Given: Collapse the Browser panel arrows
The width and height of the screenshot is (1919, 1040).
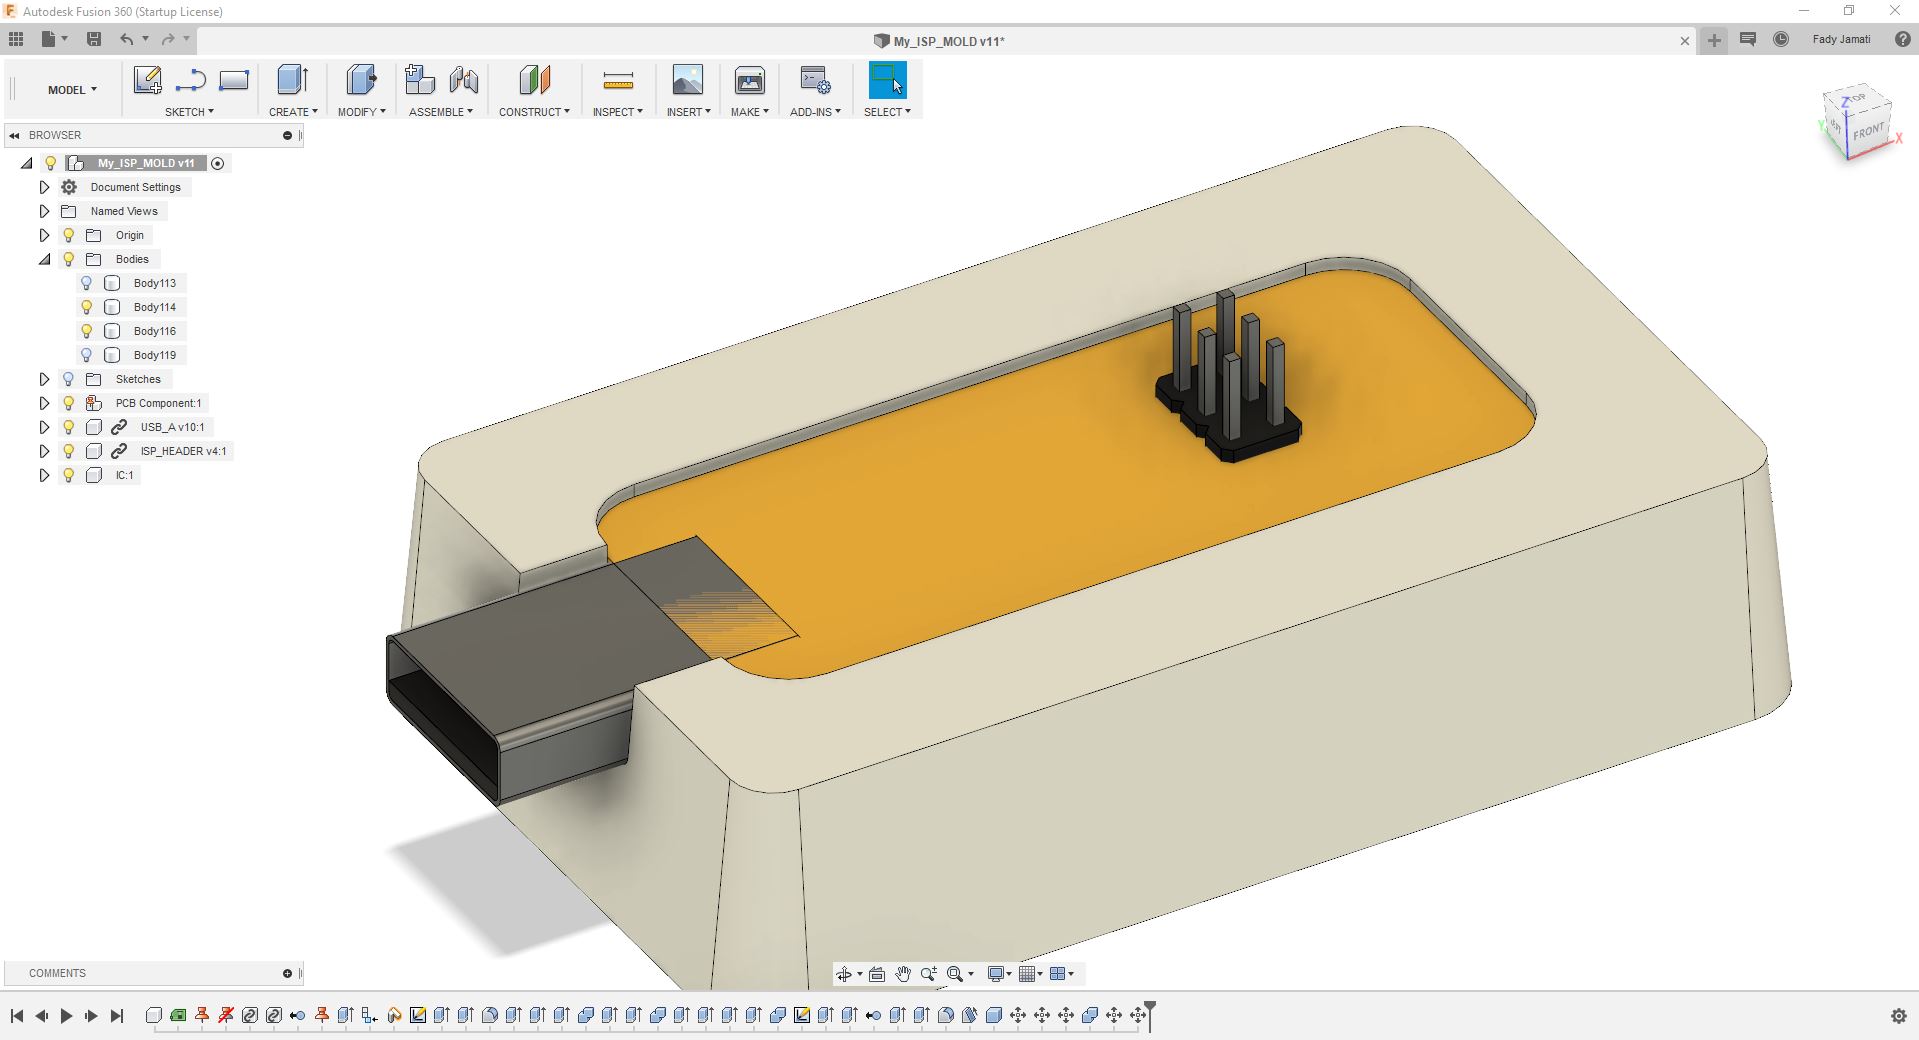Looking at the screenshot, I should 15,135.
